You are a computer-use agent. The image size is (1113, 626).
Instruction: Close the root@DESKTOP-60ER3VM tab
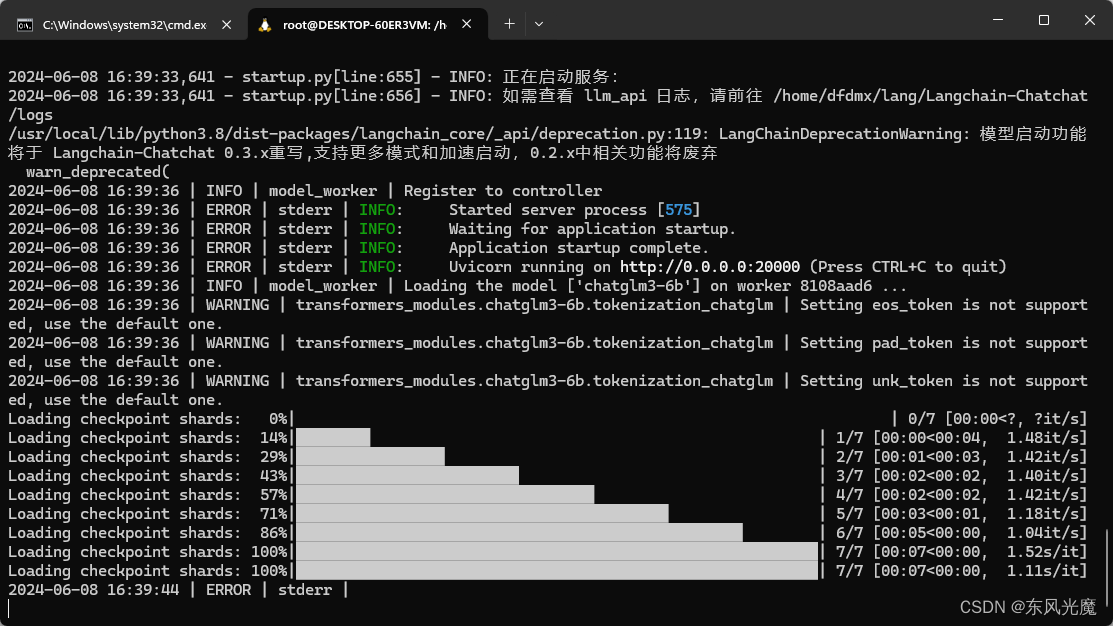[x=466, y=24]
